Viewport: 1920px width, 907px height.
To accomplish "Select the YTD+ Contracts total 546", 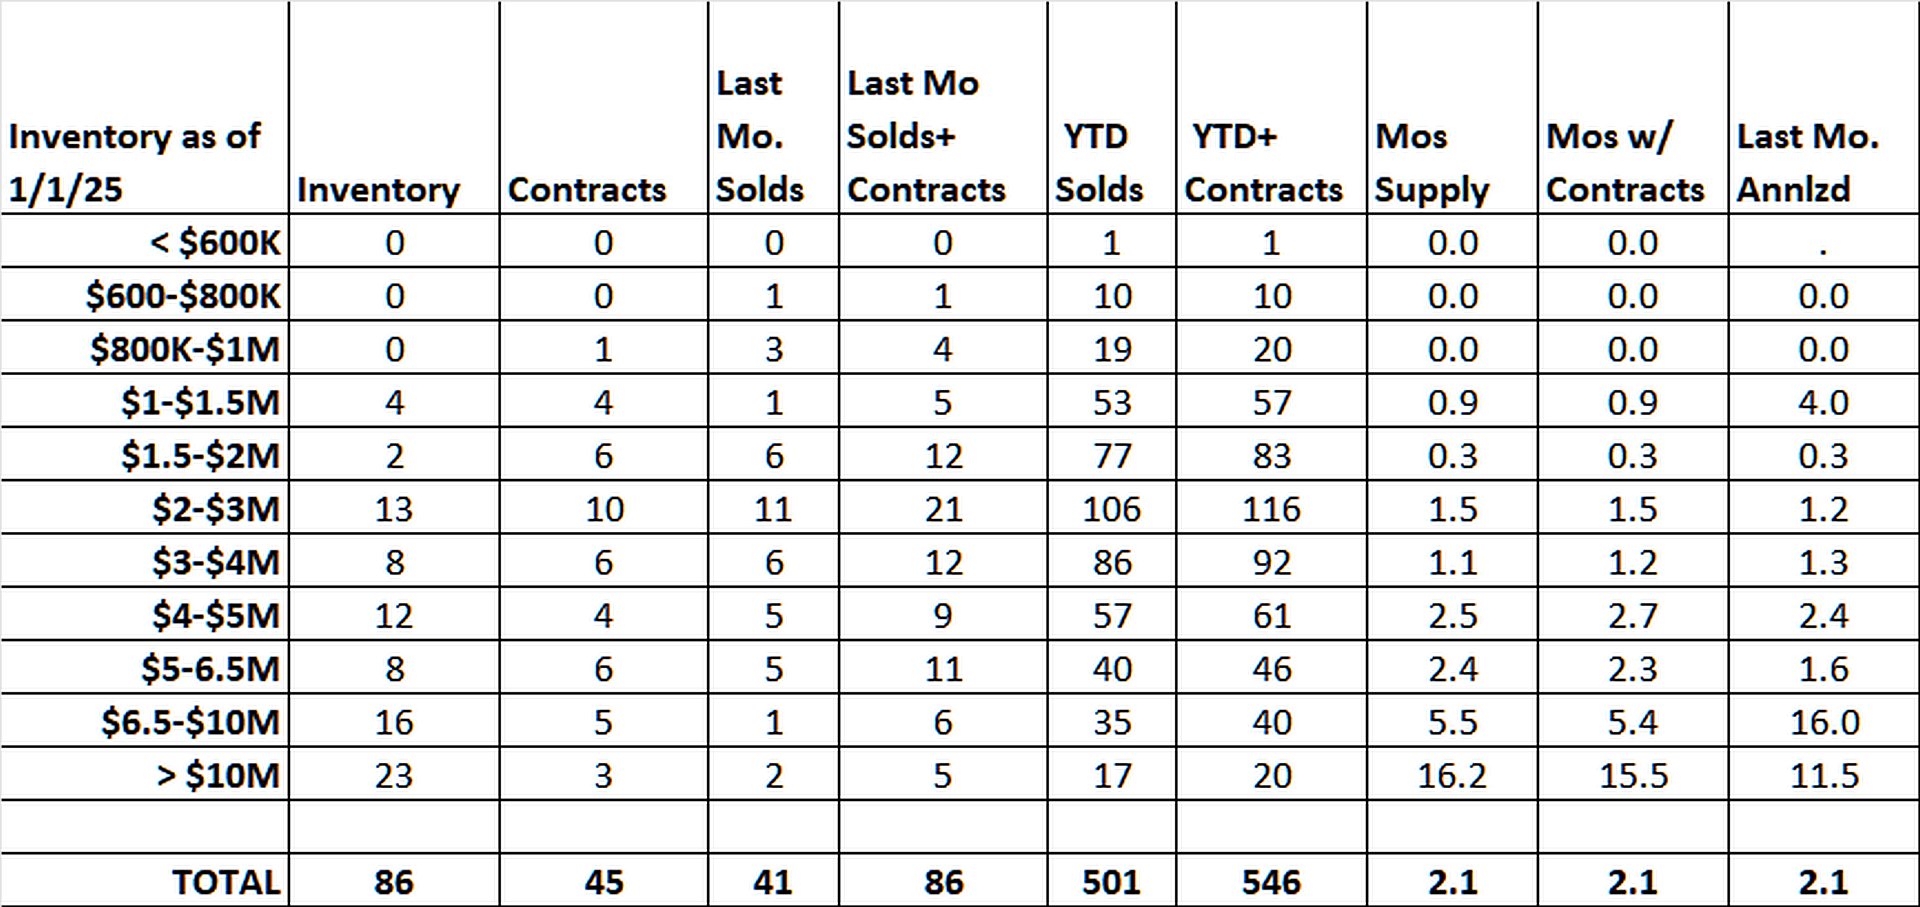I will coord(1271,881).
